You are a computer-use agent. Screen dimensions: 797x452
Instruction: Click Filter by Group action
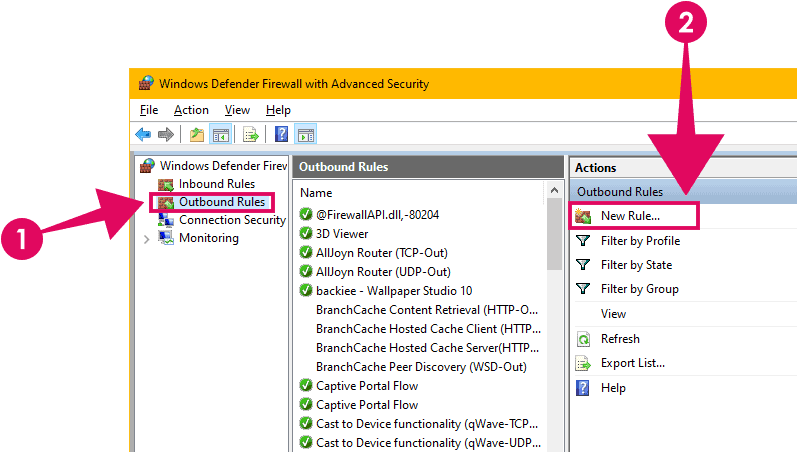coord(639,289)
